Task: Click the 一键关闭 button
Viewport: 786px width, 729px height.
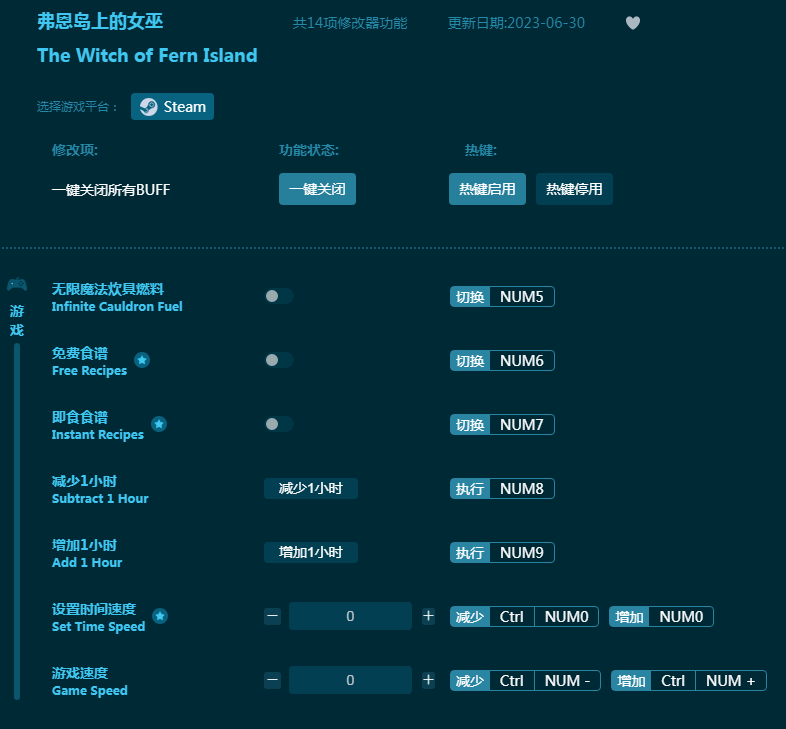Action: 317,189
